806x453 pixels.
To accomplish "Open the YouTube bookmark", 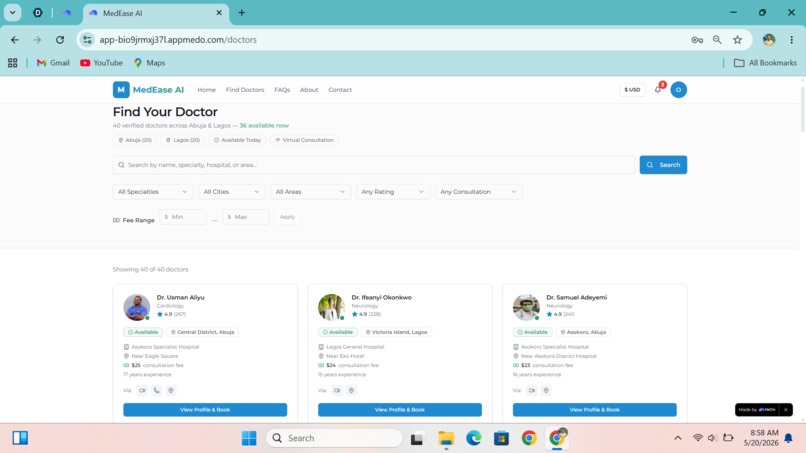I will point(101,63).
